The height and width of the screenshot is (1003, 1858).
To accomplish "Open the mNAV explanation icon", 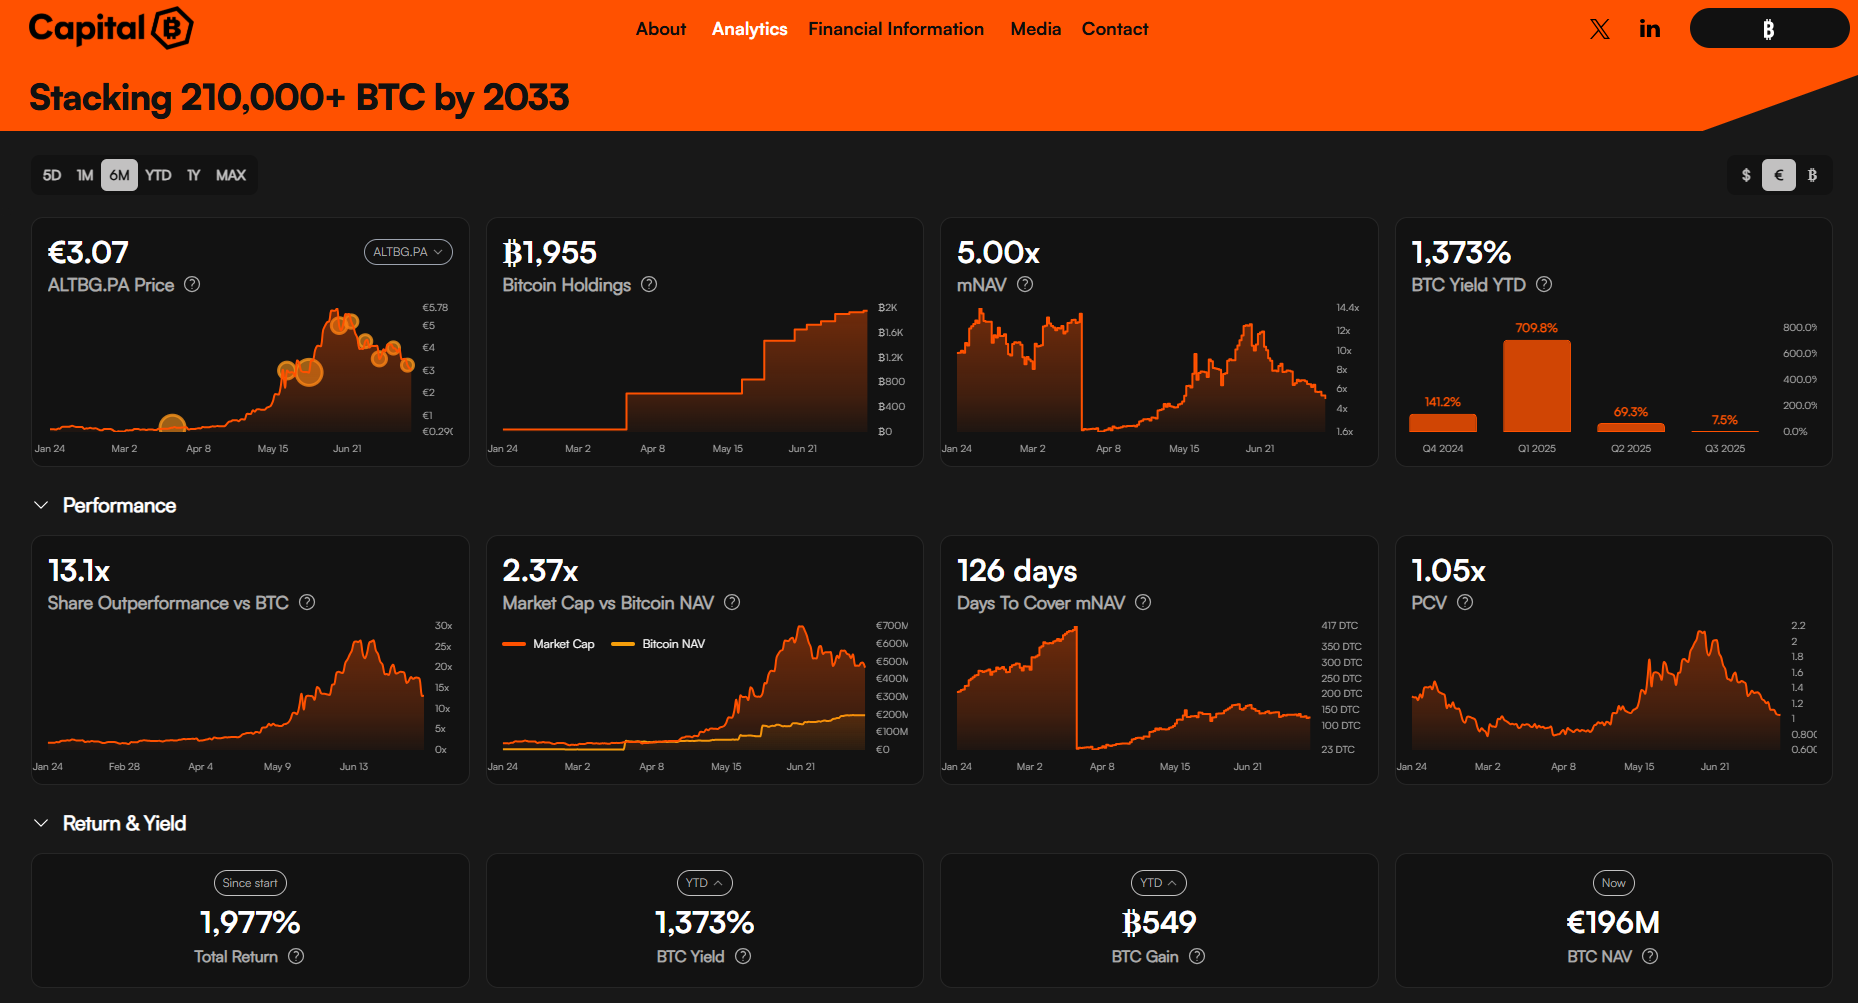I will click(1025, 285).
